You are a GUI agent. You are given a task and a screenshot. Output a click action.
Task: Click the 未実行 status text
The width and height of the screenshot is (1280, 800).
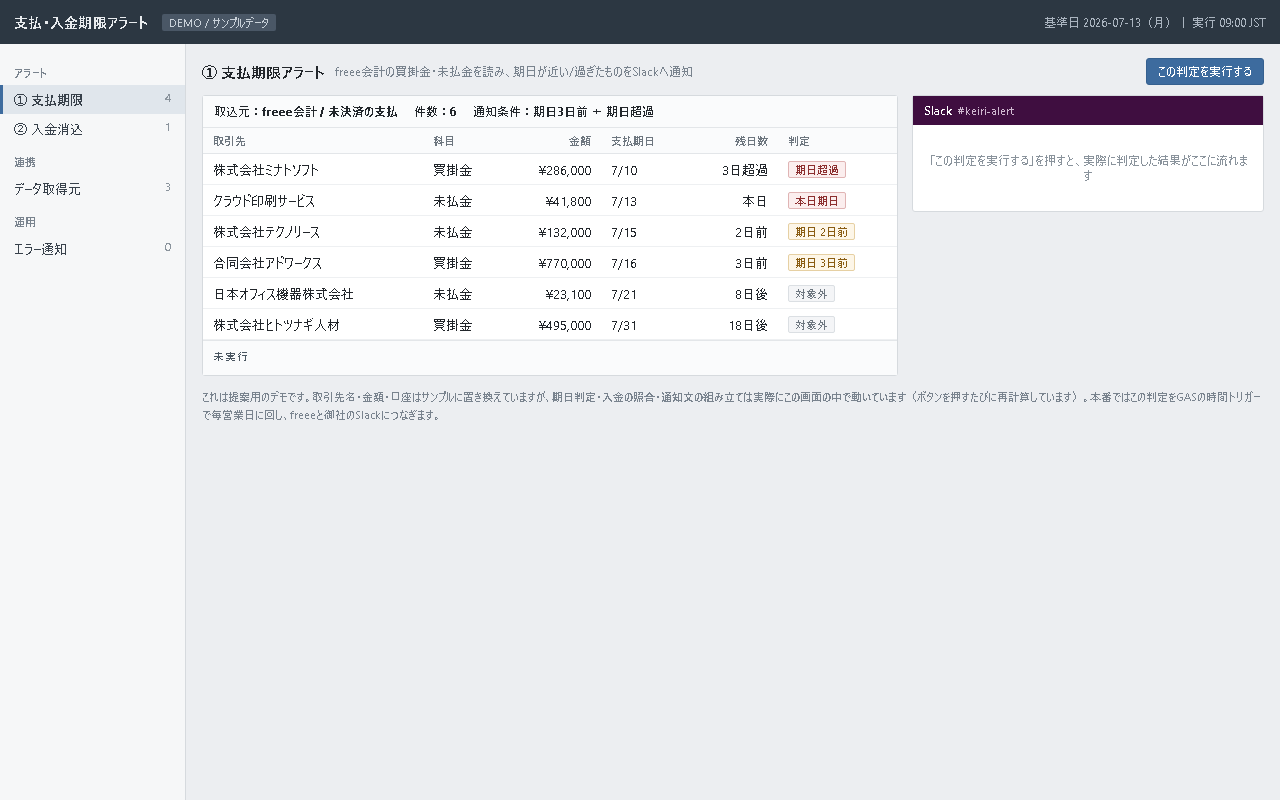pos(231,356)
